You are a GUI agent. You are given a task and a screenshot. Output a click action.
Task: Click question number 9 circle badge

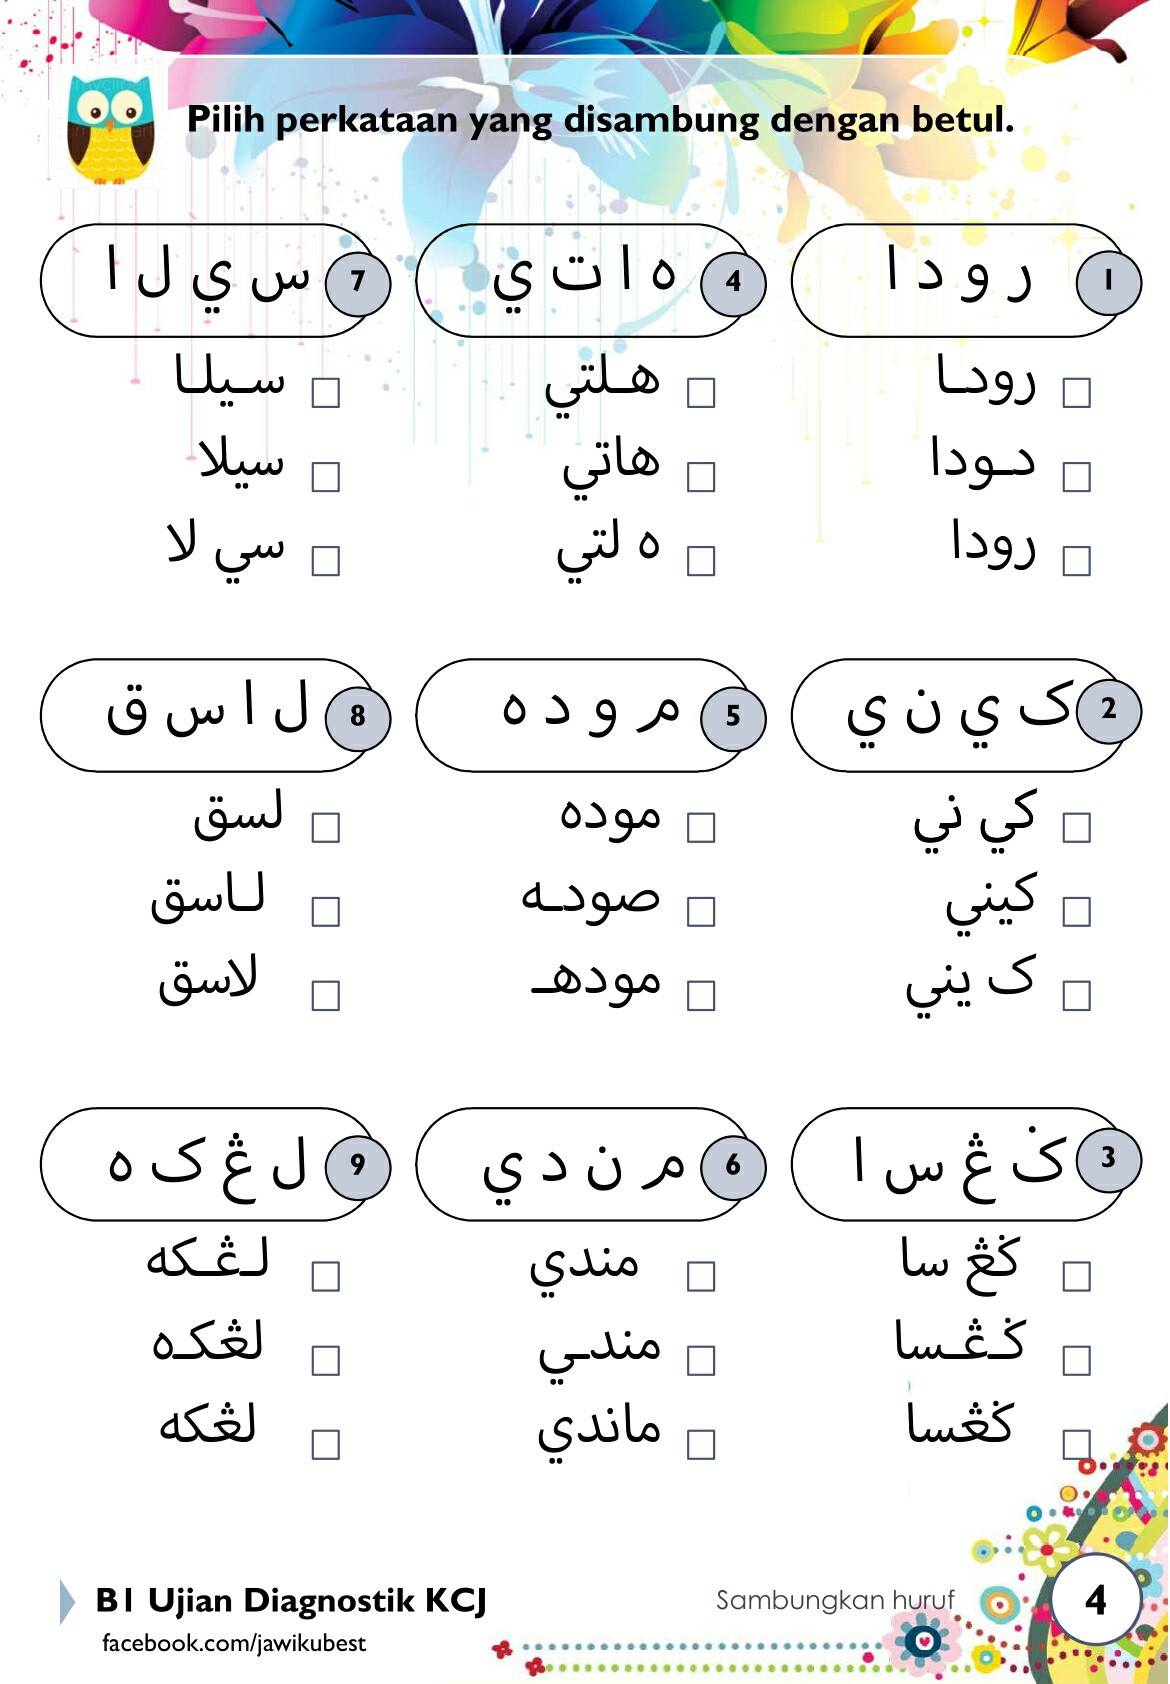point(358,1166)
